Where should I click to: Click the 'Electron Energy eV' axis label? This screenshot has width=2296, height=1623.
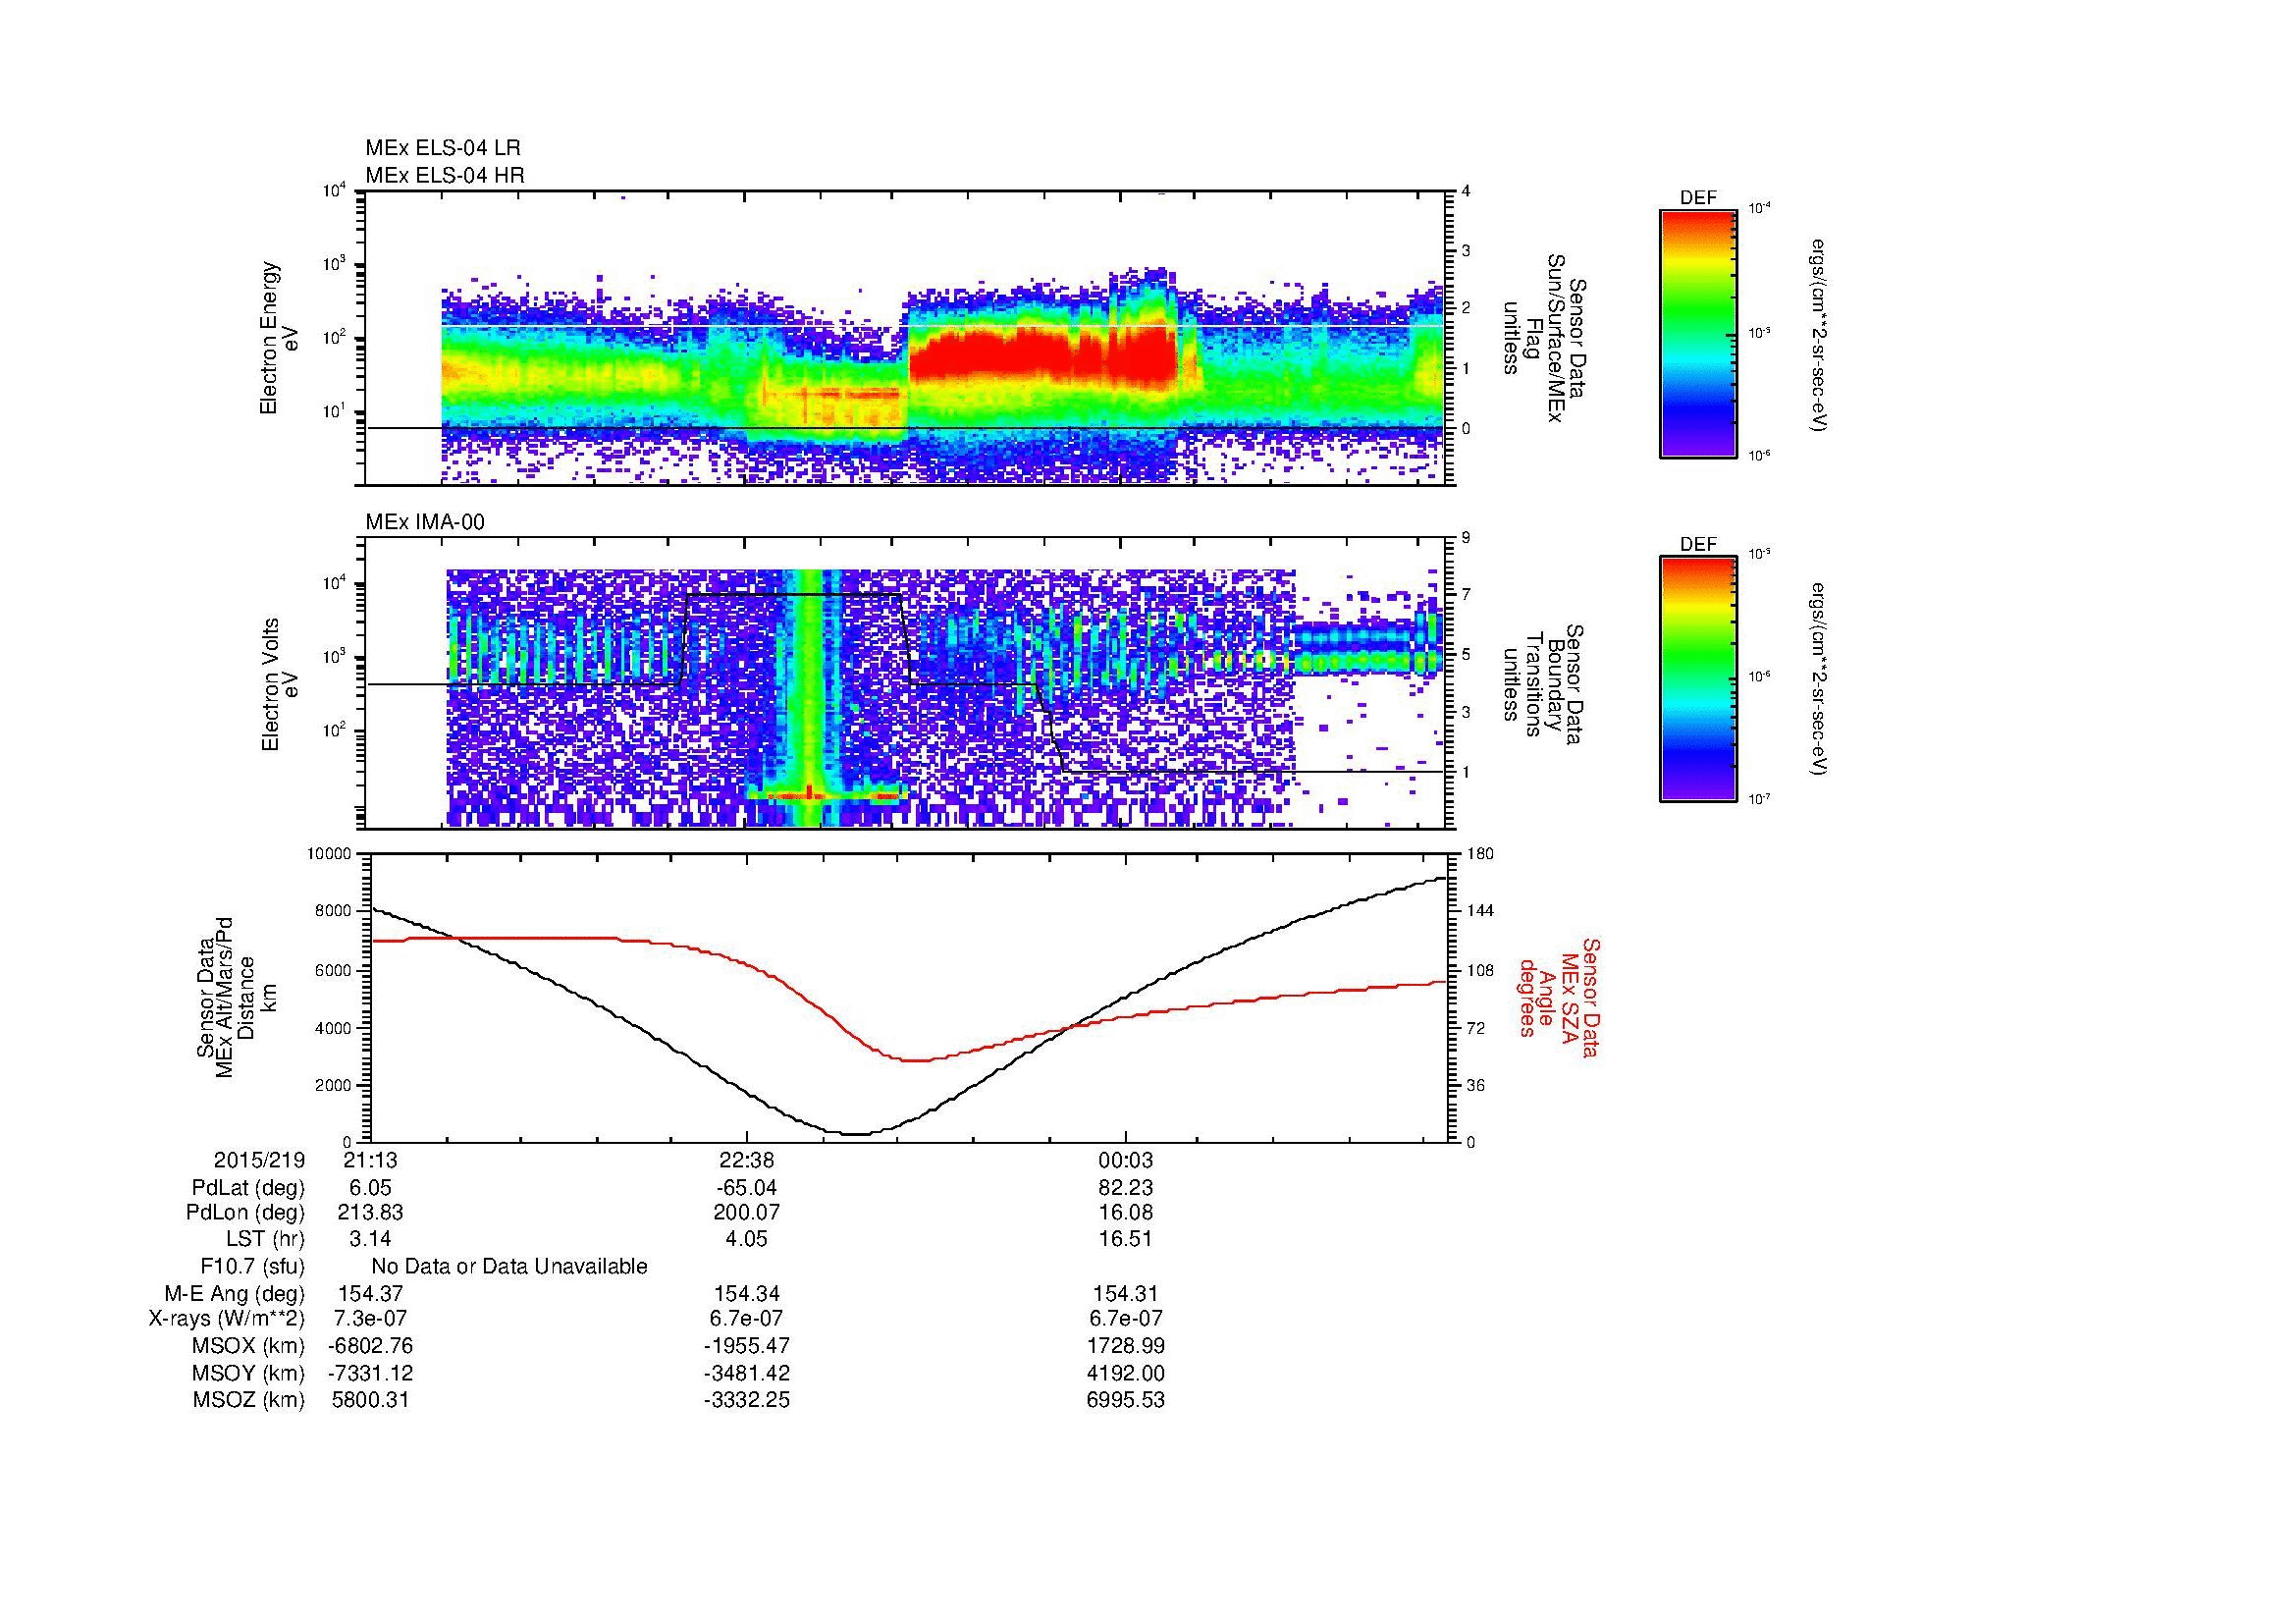280,338
